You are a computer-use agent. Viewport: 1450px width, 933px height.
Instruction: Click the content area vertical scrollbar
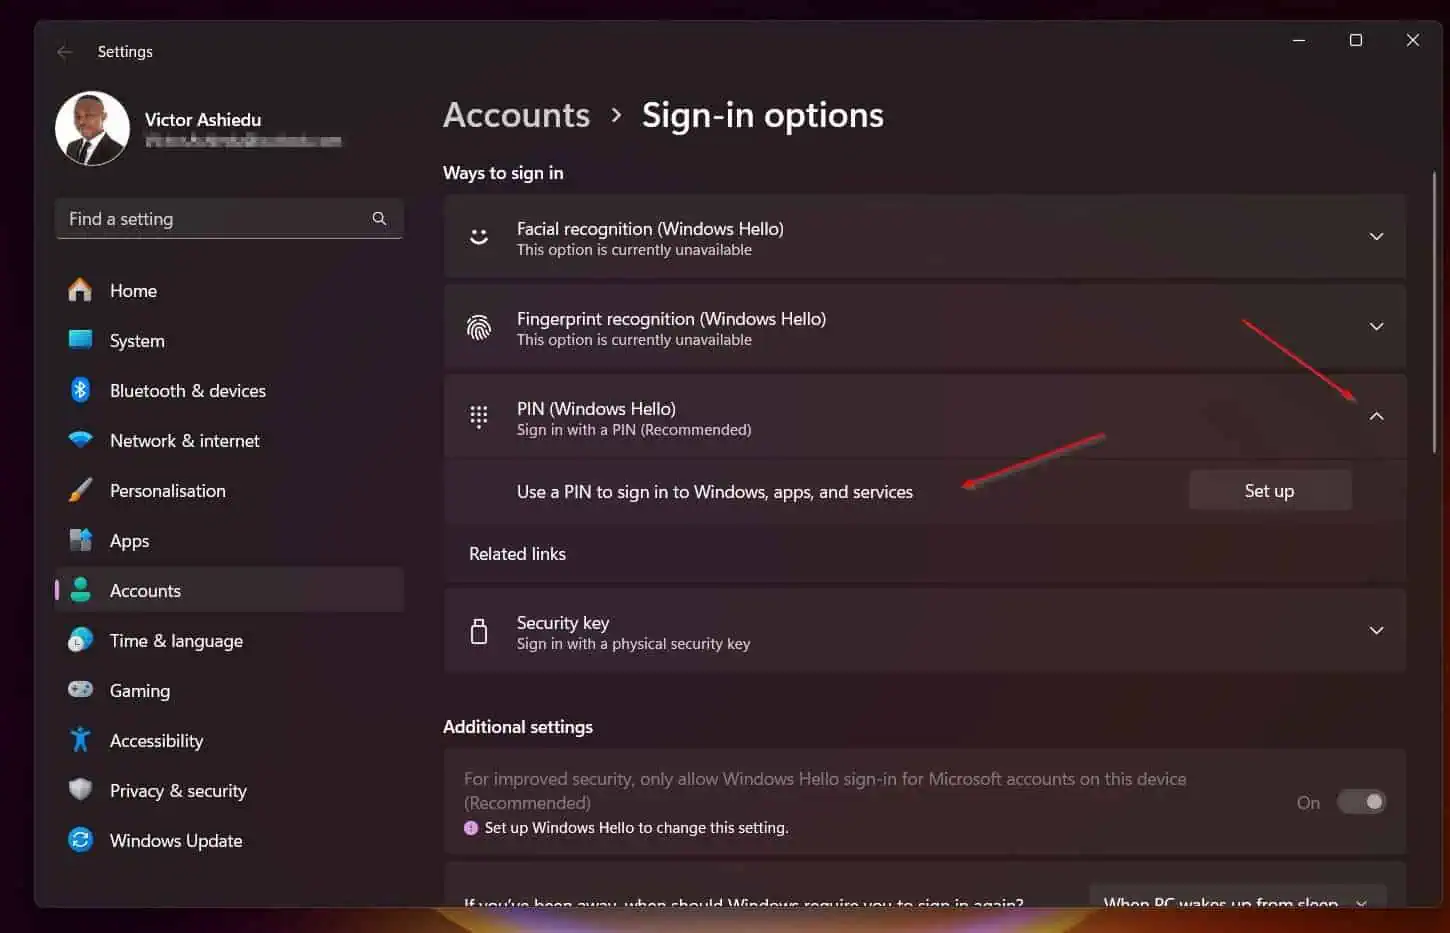(x=1435, y=312)
